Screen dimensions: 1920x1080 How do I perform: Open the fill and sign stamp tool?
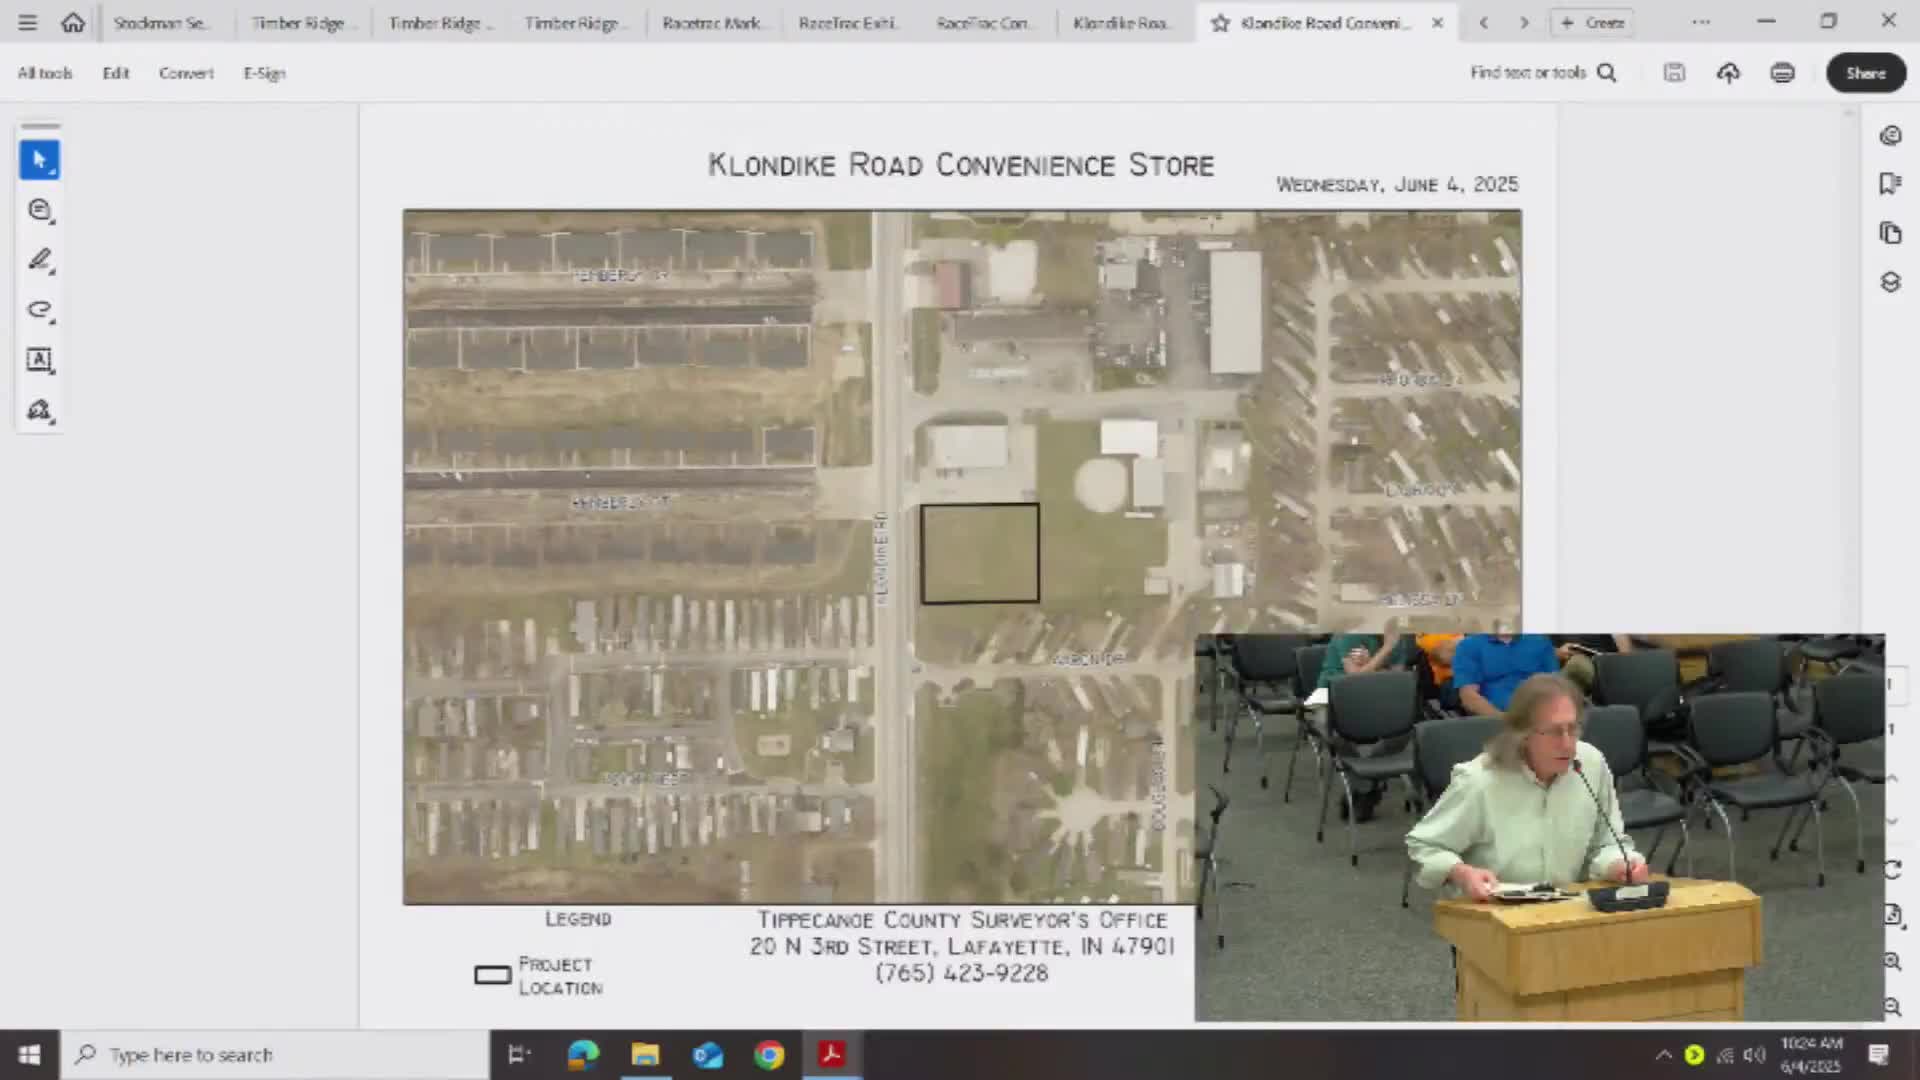pyautogui.click(x=39, y=410)
